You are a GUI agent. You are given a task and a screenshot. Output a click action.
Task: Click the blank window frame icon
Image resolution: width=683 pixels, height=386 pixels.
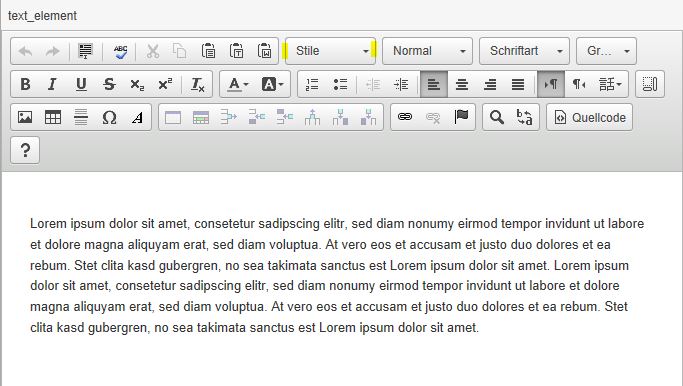(173, 117)
